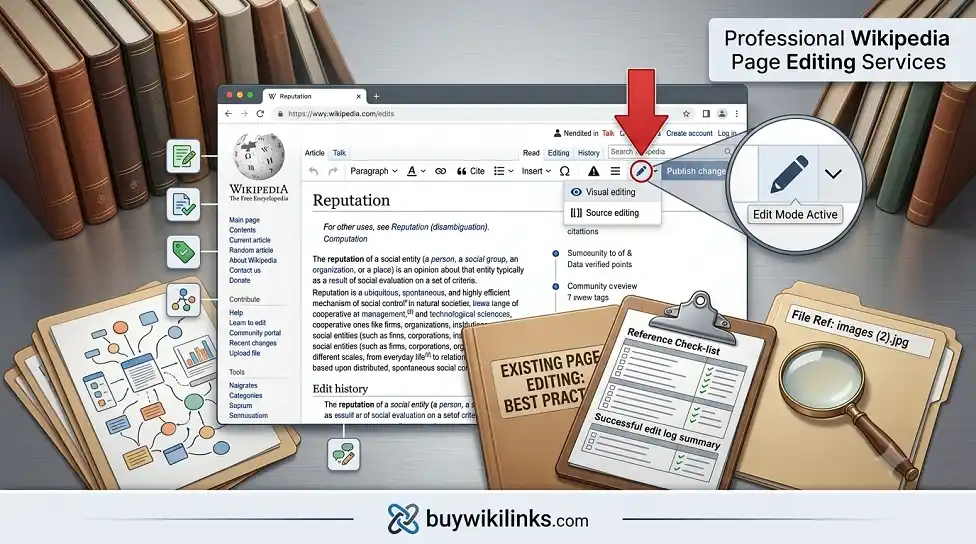Open page options hamburger icon
Image resolution: width=976 pixels, height=544 pixels.
click(615, 171)
